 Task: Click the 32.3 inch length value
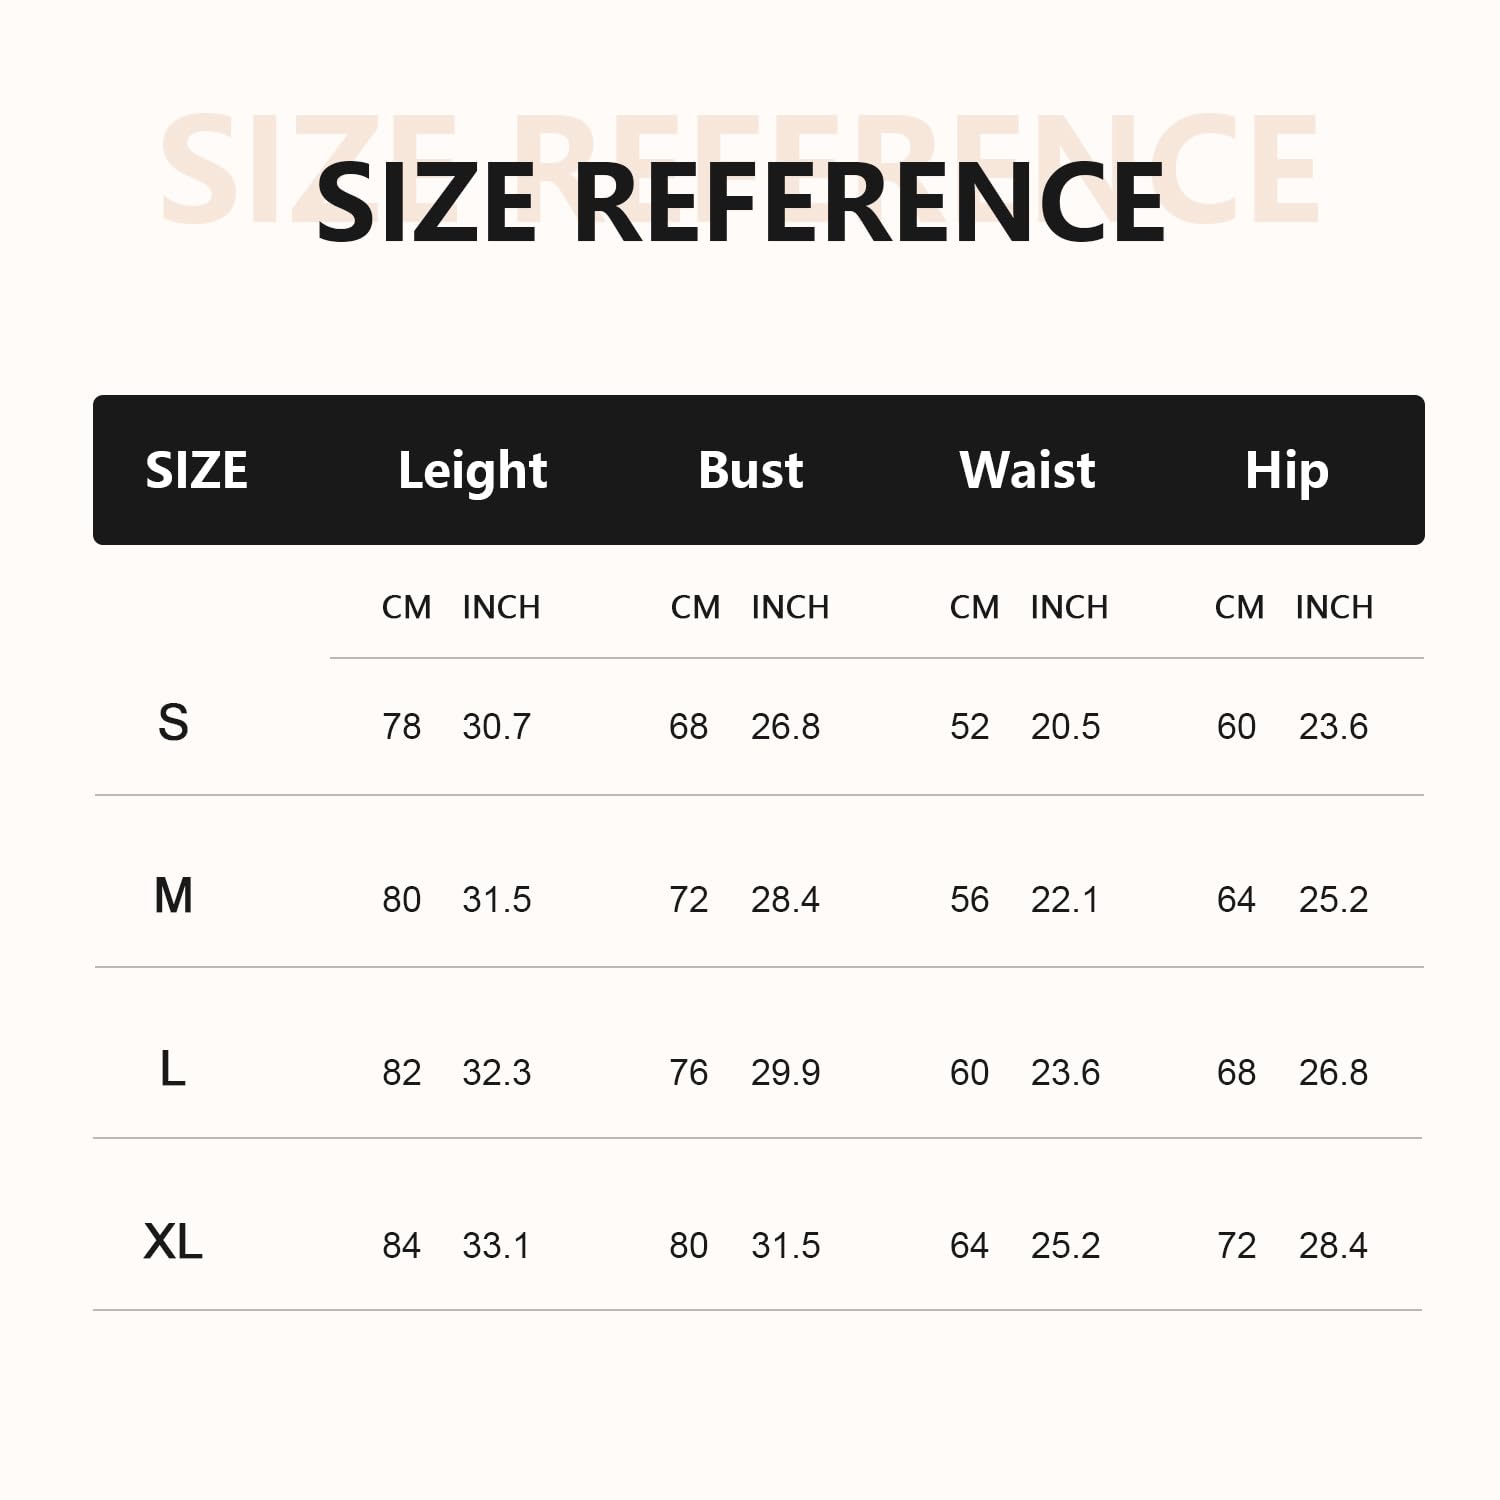pyautogui.click(x=496, y=1073)
